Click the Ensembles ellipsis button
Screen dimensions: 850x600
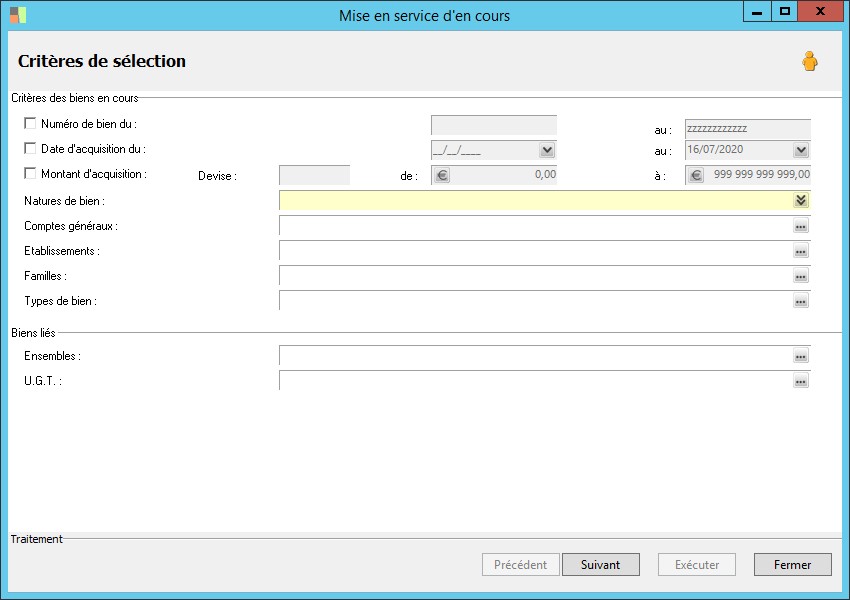click(801, 356)
